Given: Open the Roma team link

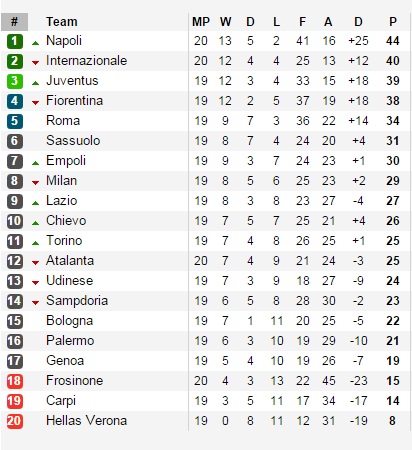Looking at the screenshot, I should tap(63, 121).
